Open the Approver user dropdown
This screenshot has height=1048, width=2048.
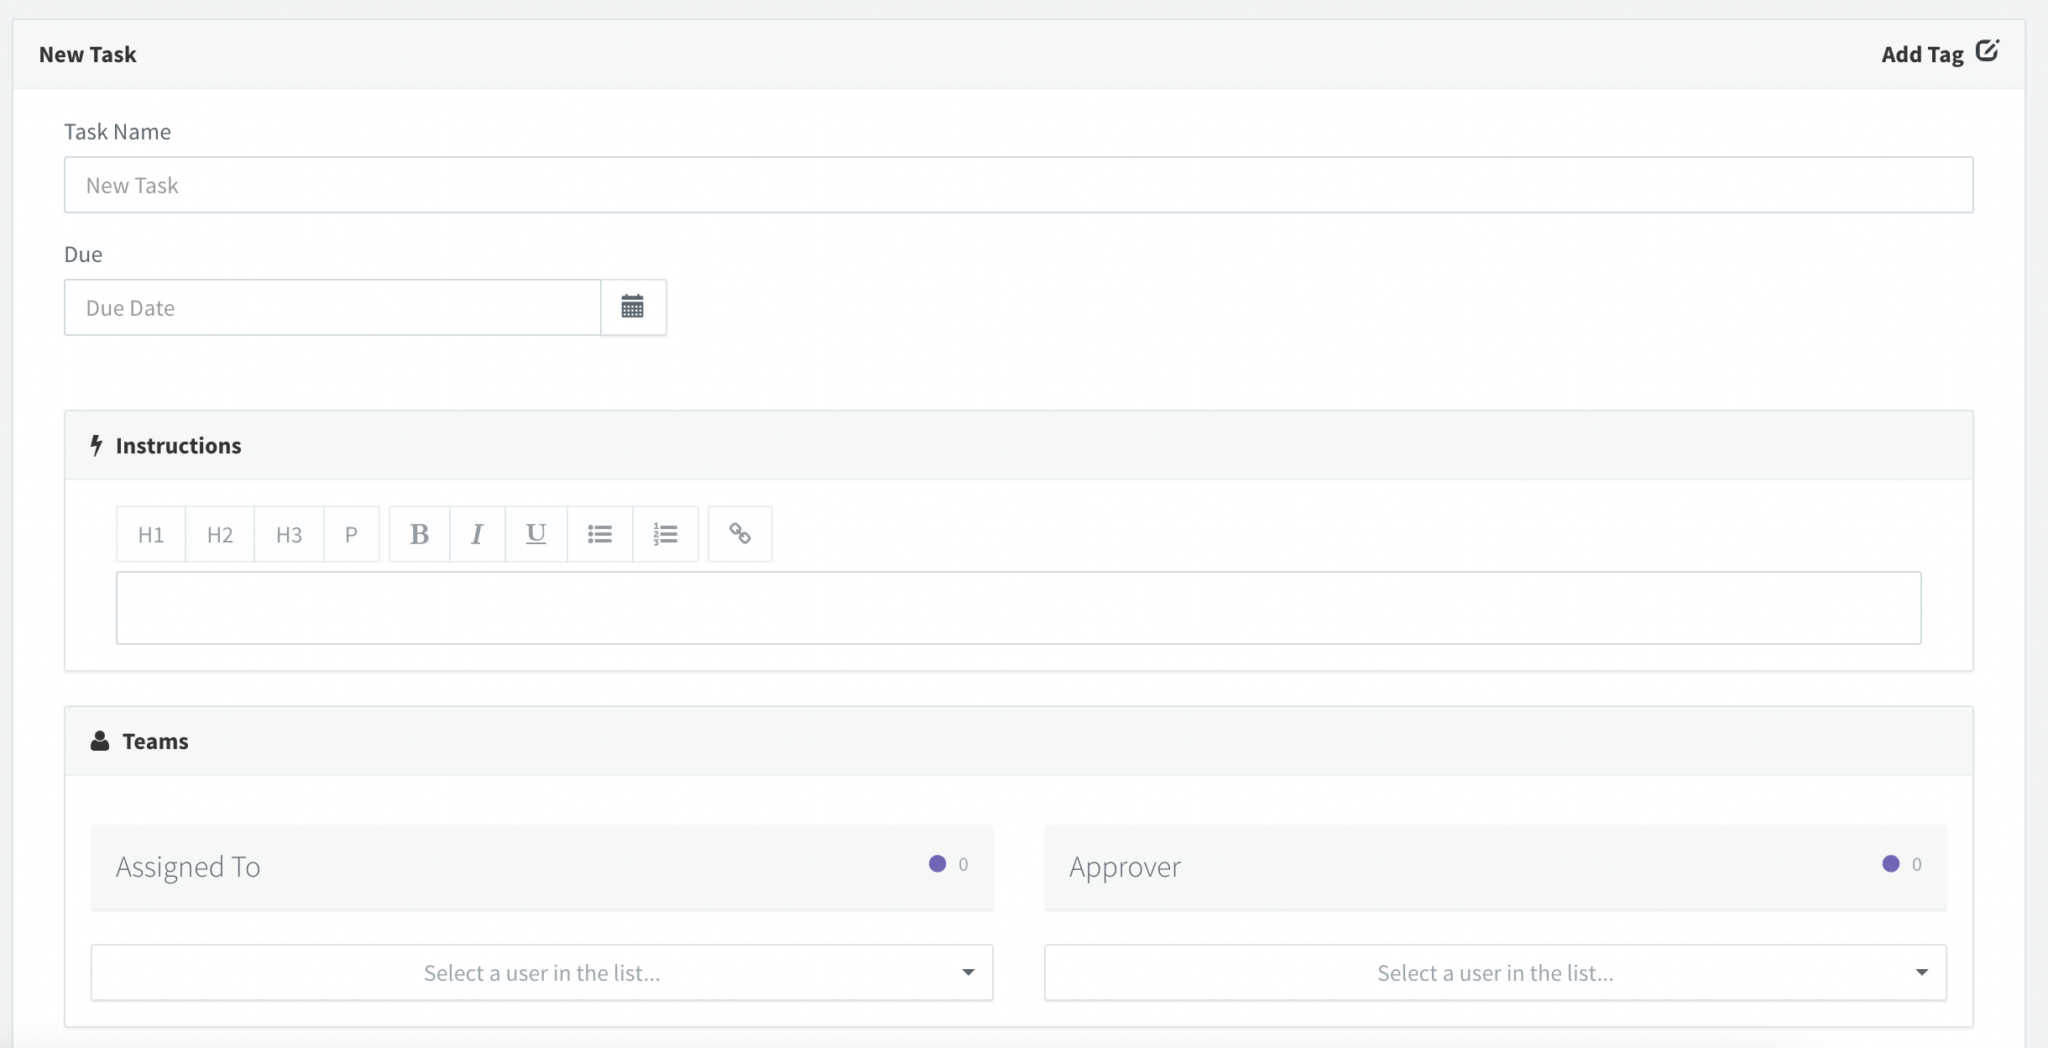point(1494,972)
